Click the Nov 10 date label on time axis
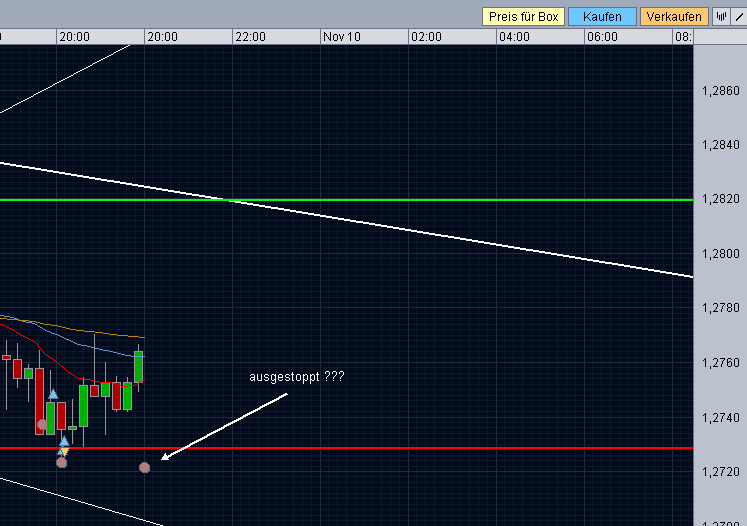 click(x=341, y=36)
